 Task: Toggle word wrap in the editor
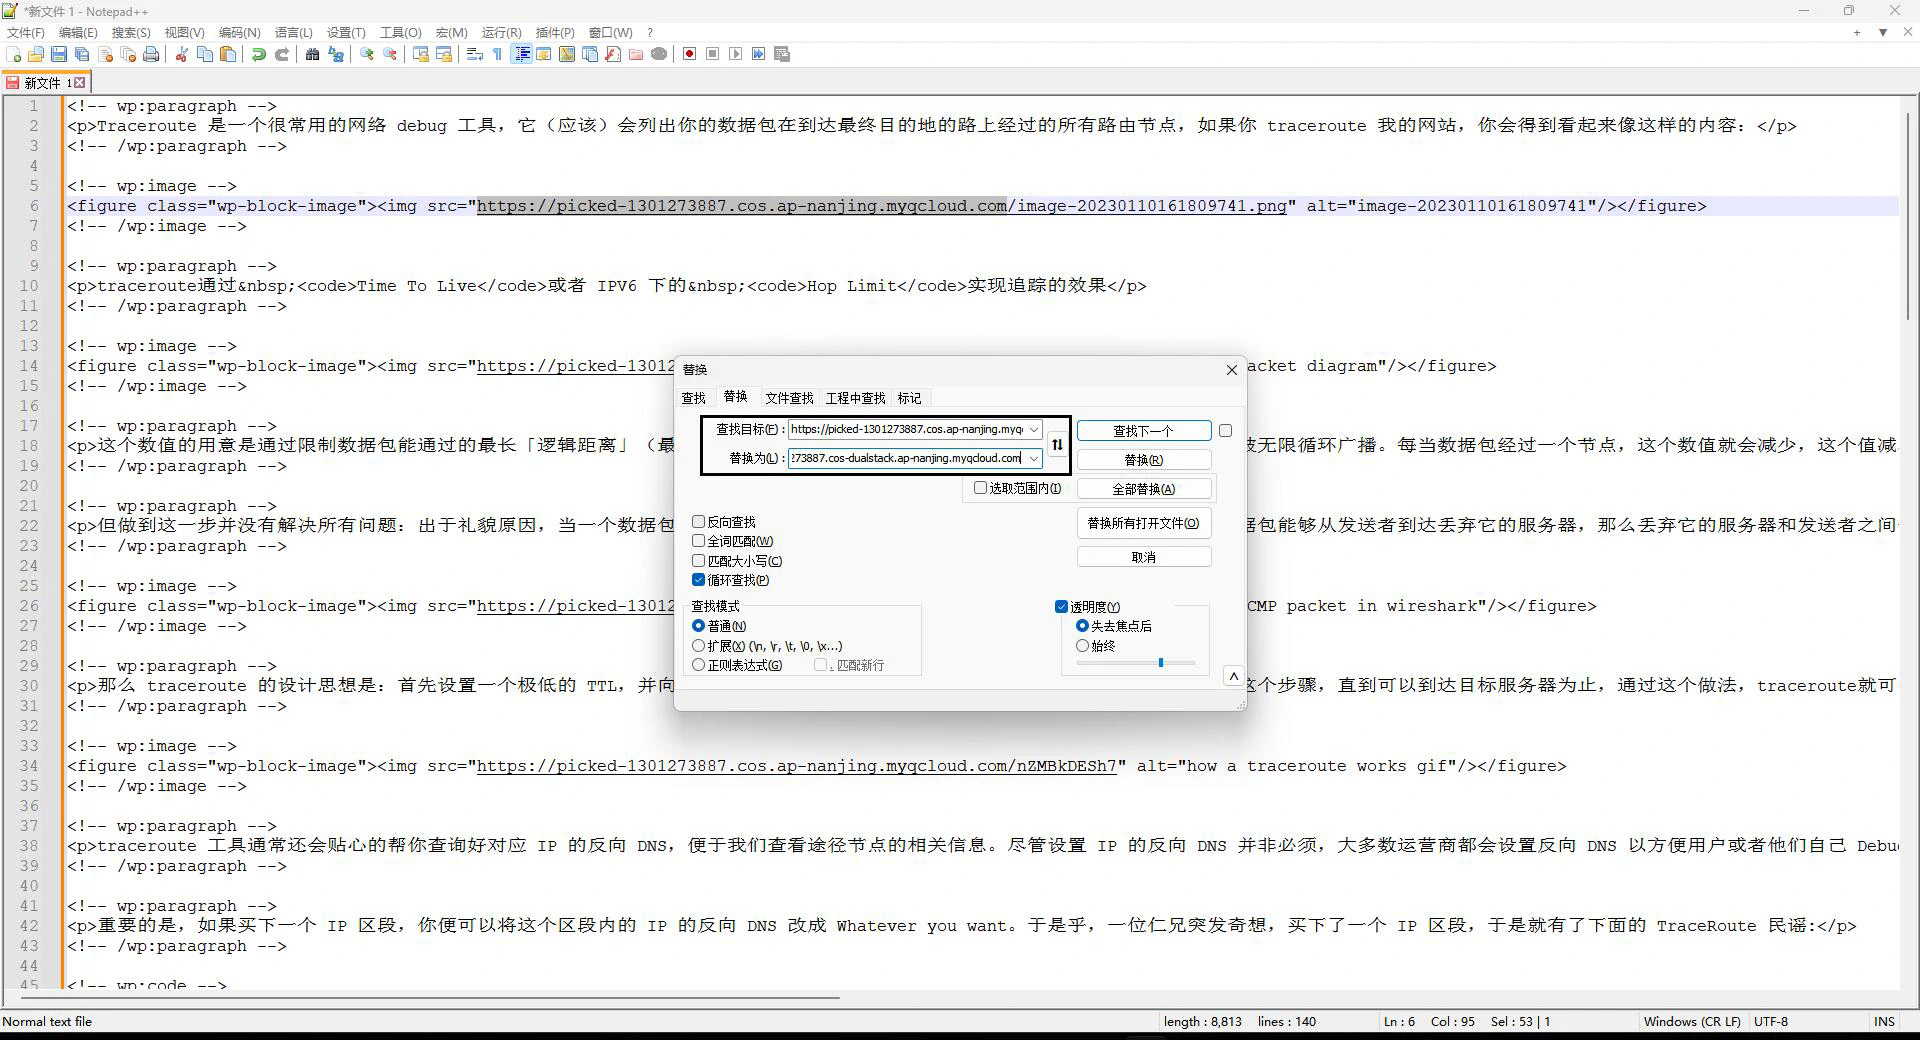pos(474,55)
